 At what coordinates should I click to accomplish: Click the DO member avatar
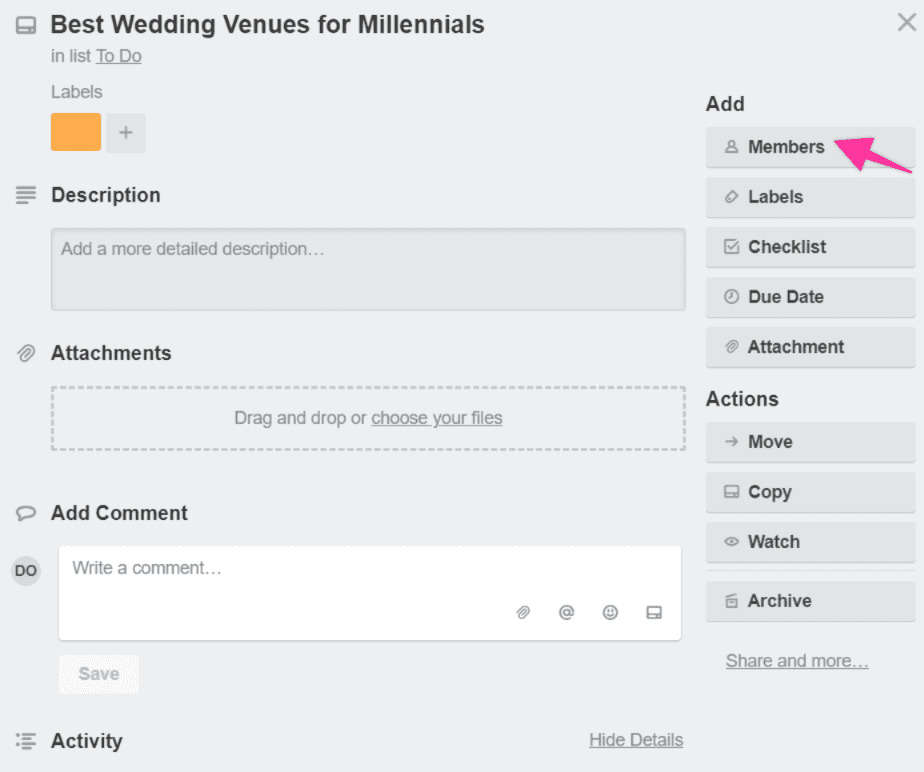26,570
